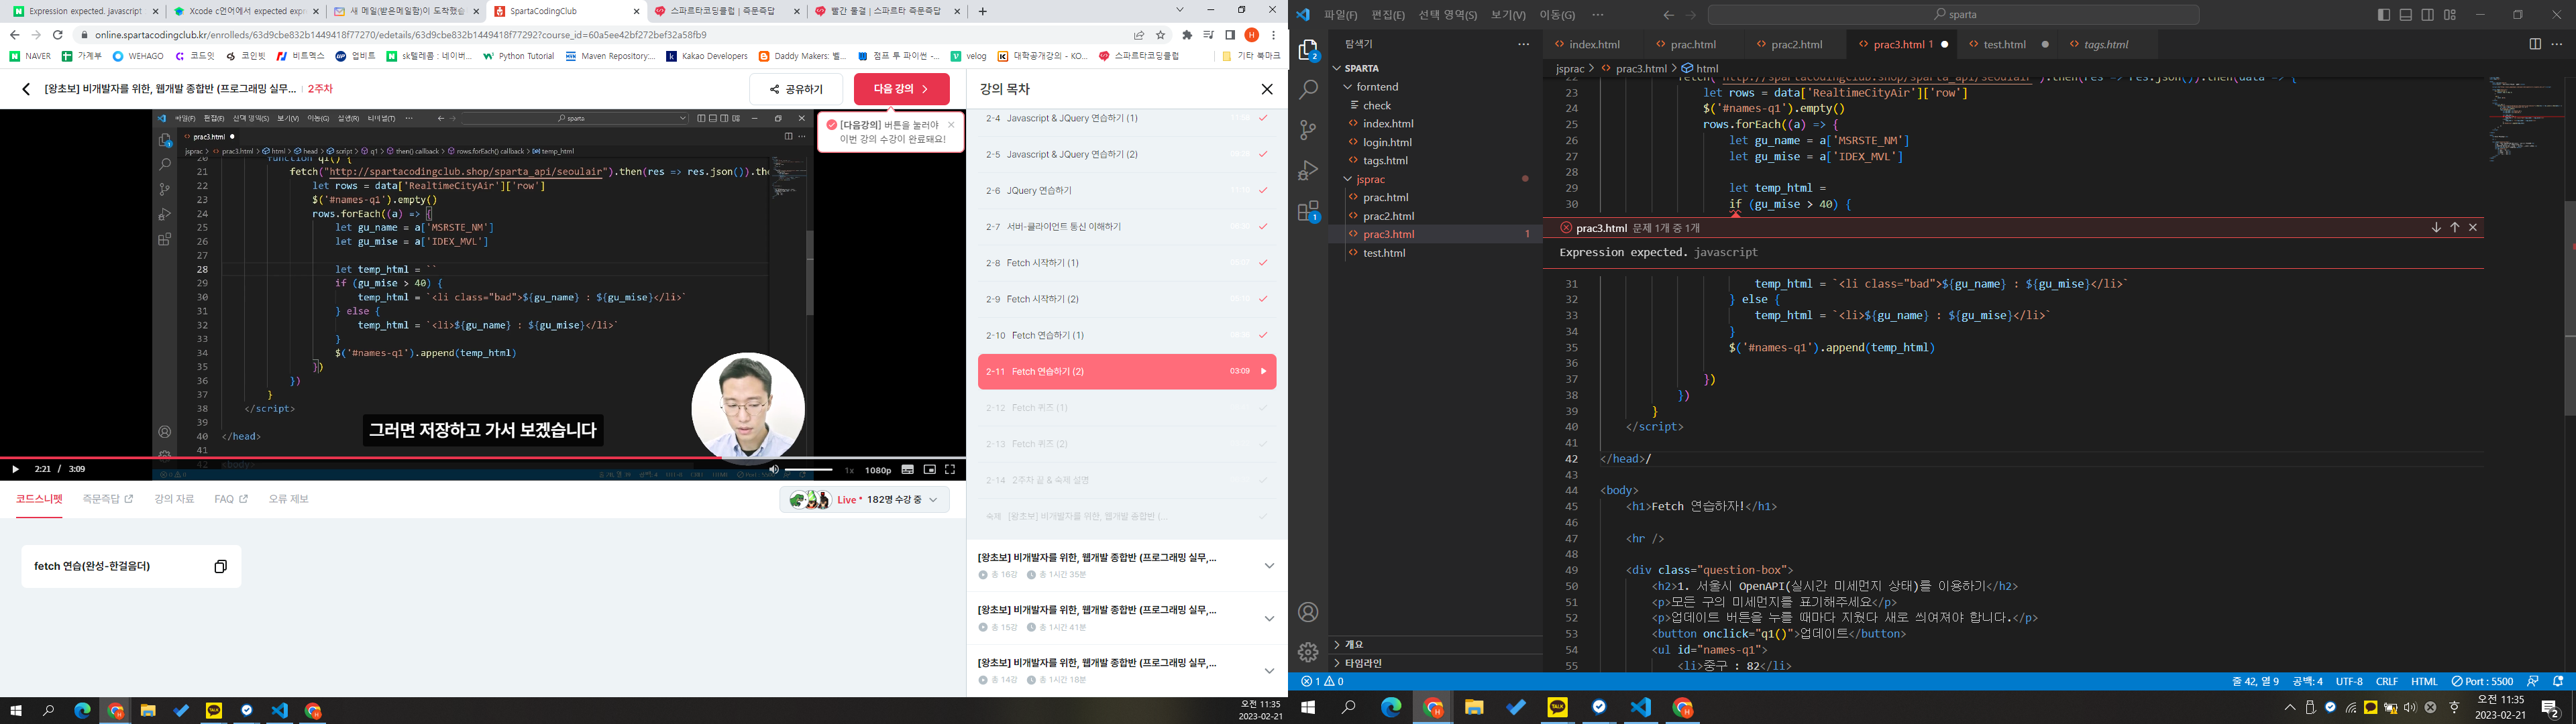Go to next problem in peek error widget

click(x=2436, y=228)
